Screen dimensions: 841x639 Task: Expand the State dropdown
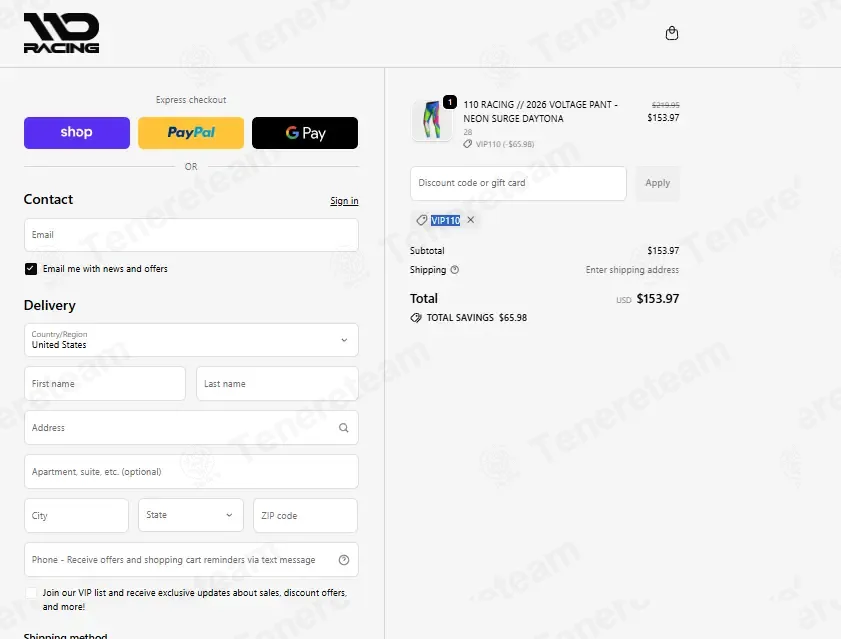coord(191,515)
